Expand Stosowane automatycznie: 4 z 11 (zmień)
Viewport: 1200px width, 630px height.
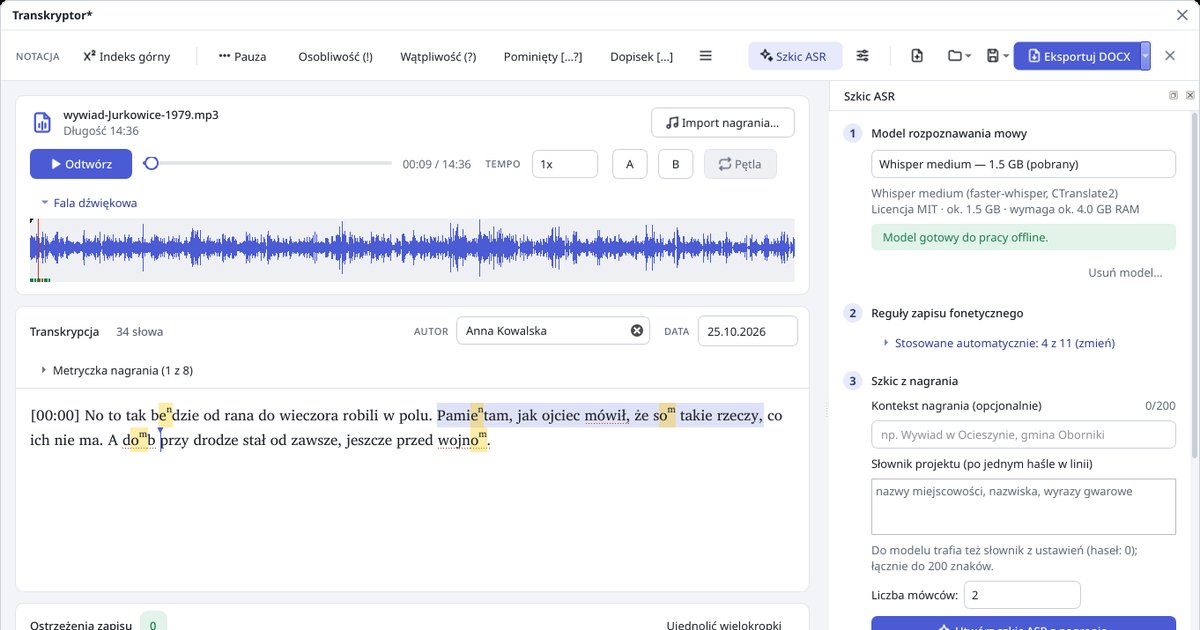pos(999,343)
